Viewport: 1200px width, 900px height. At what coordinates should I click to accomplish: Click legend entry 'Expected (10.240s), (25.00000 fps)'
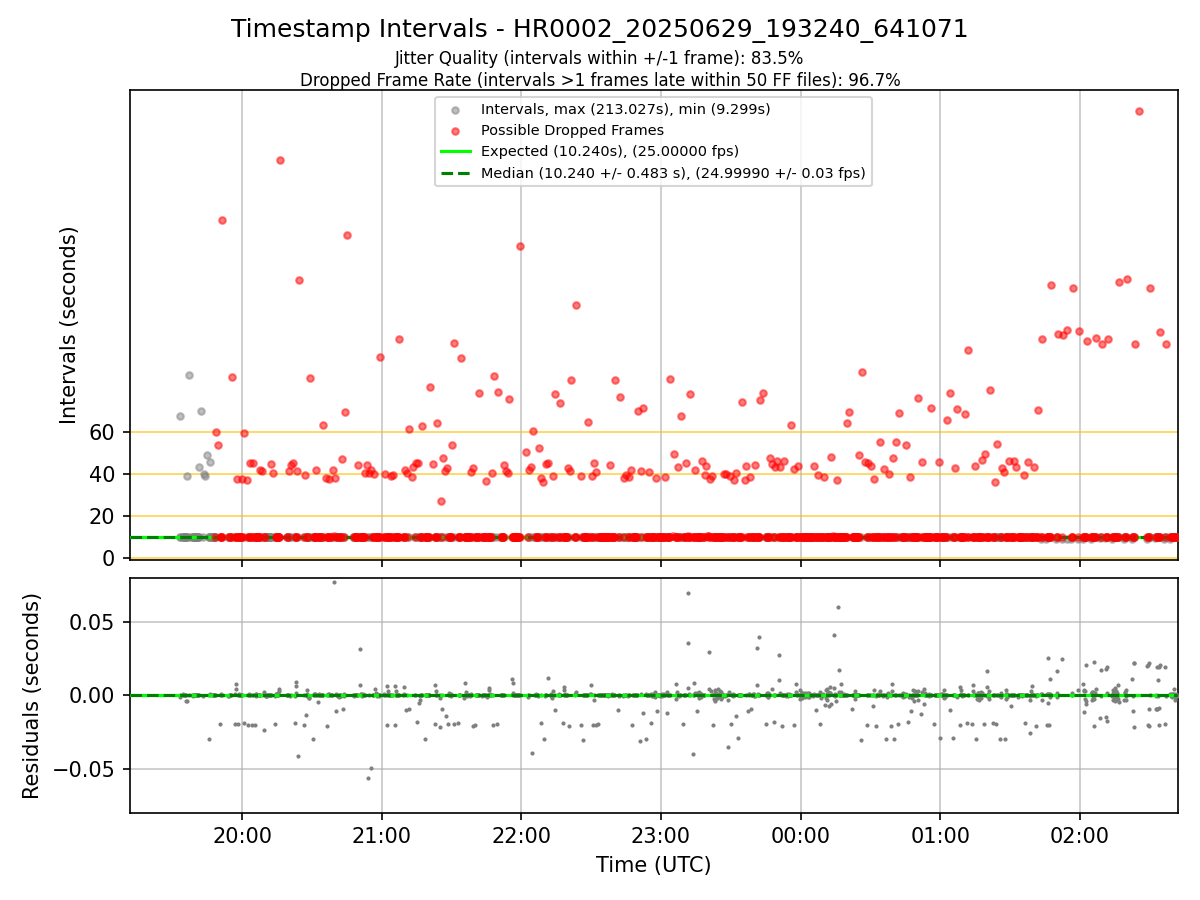609,151
